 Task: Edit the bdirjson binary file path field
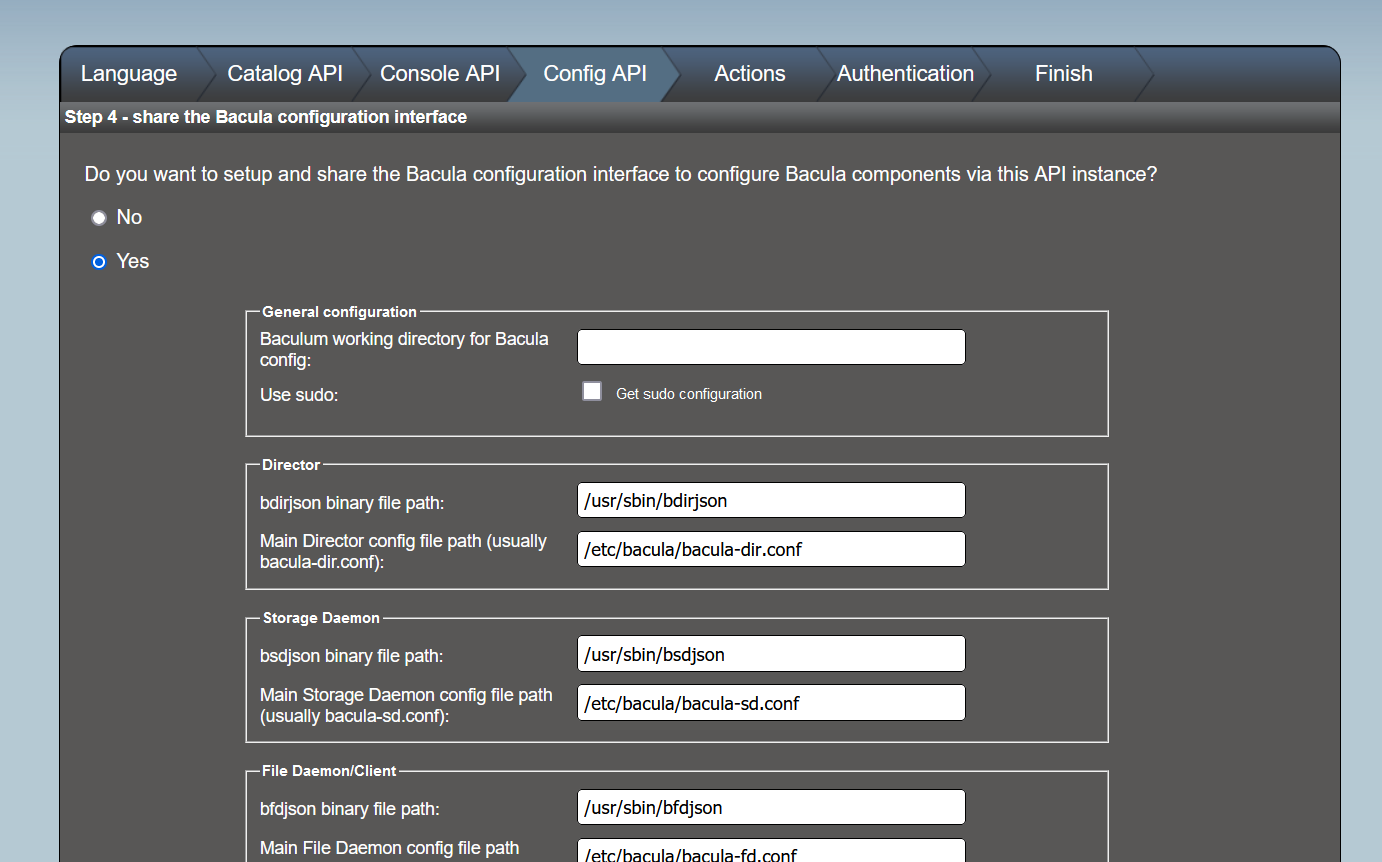(771, 501)
